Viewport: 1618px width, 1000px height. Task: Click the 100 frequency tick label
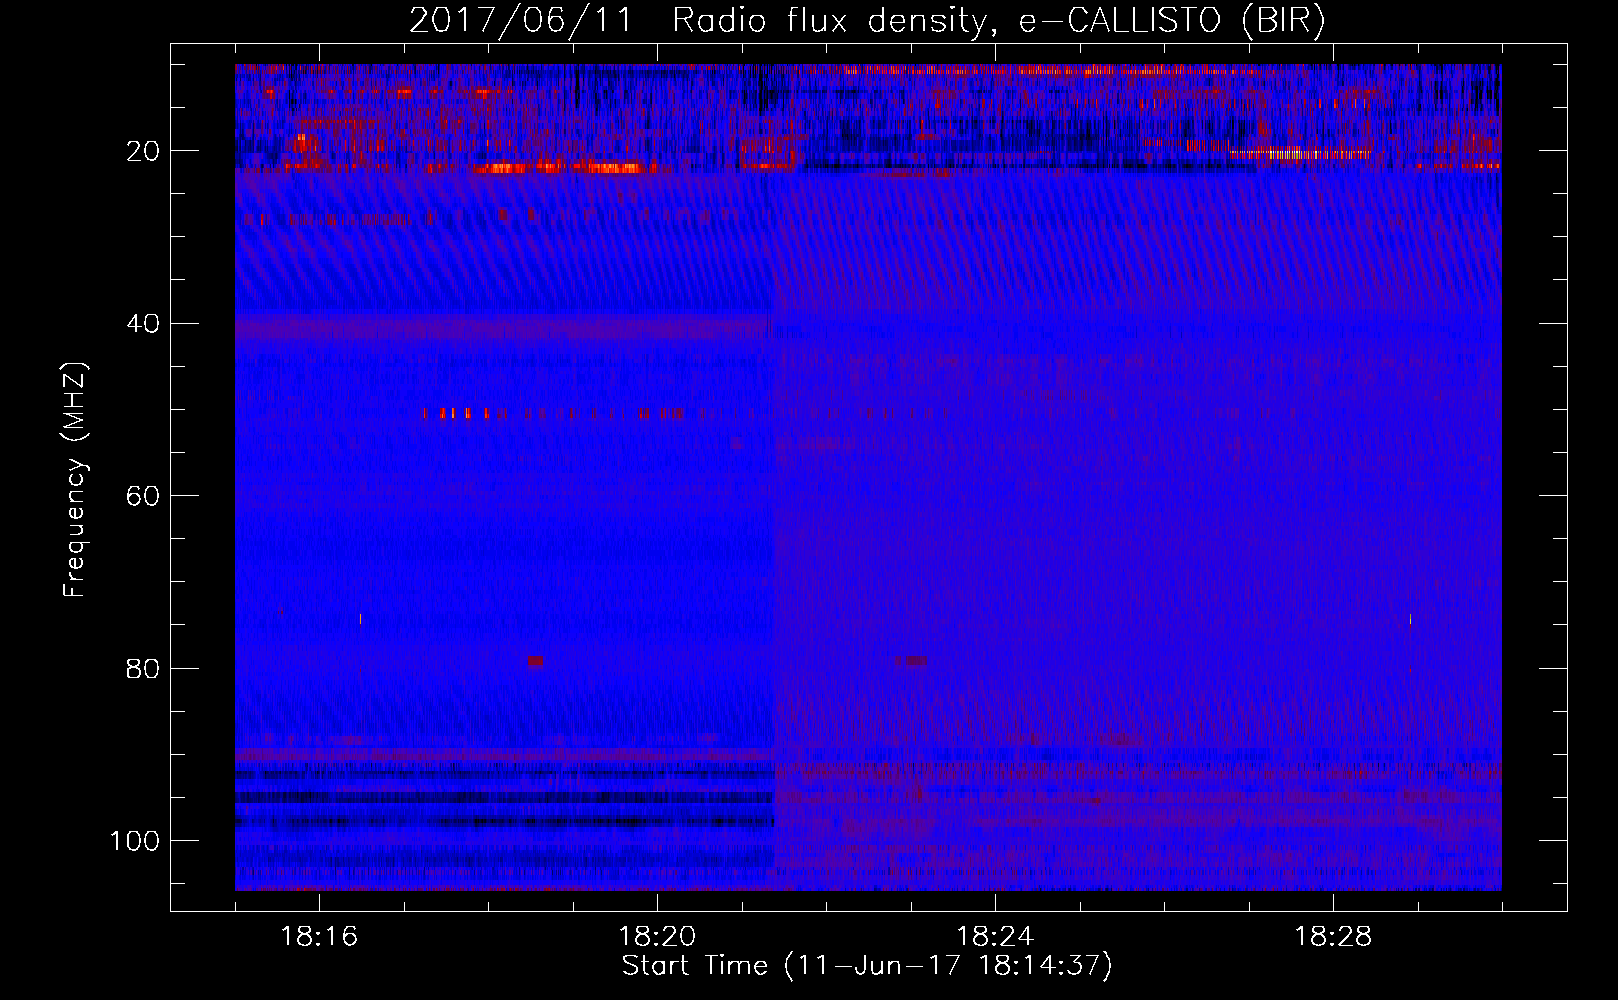(135, 841)
